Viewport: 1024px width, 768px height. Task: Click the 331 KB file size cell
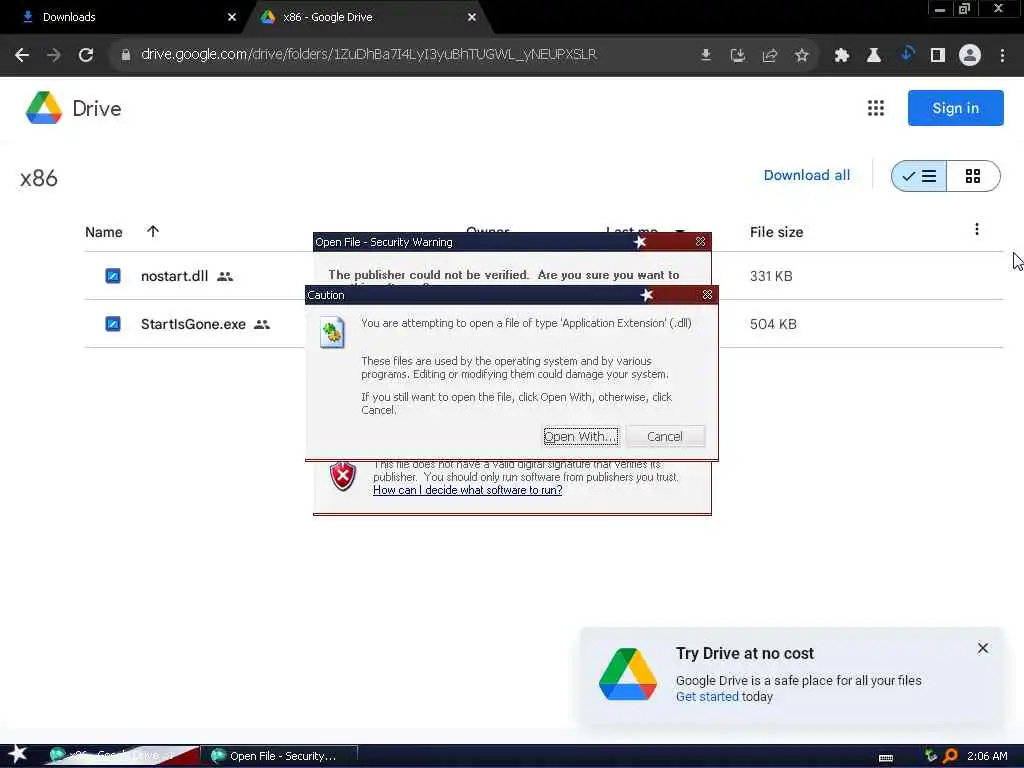coord(771,276)
